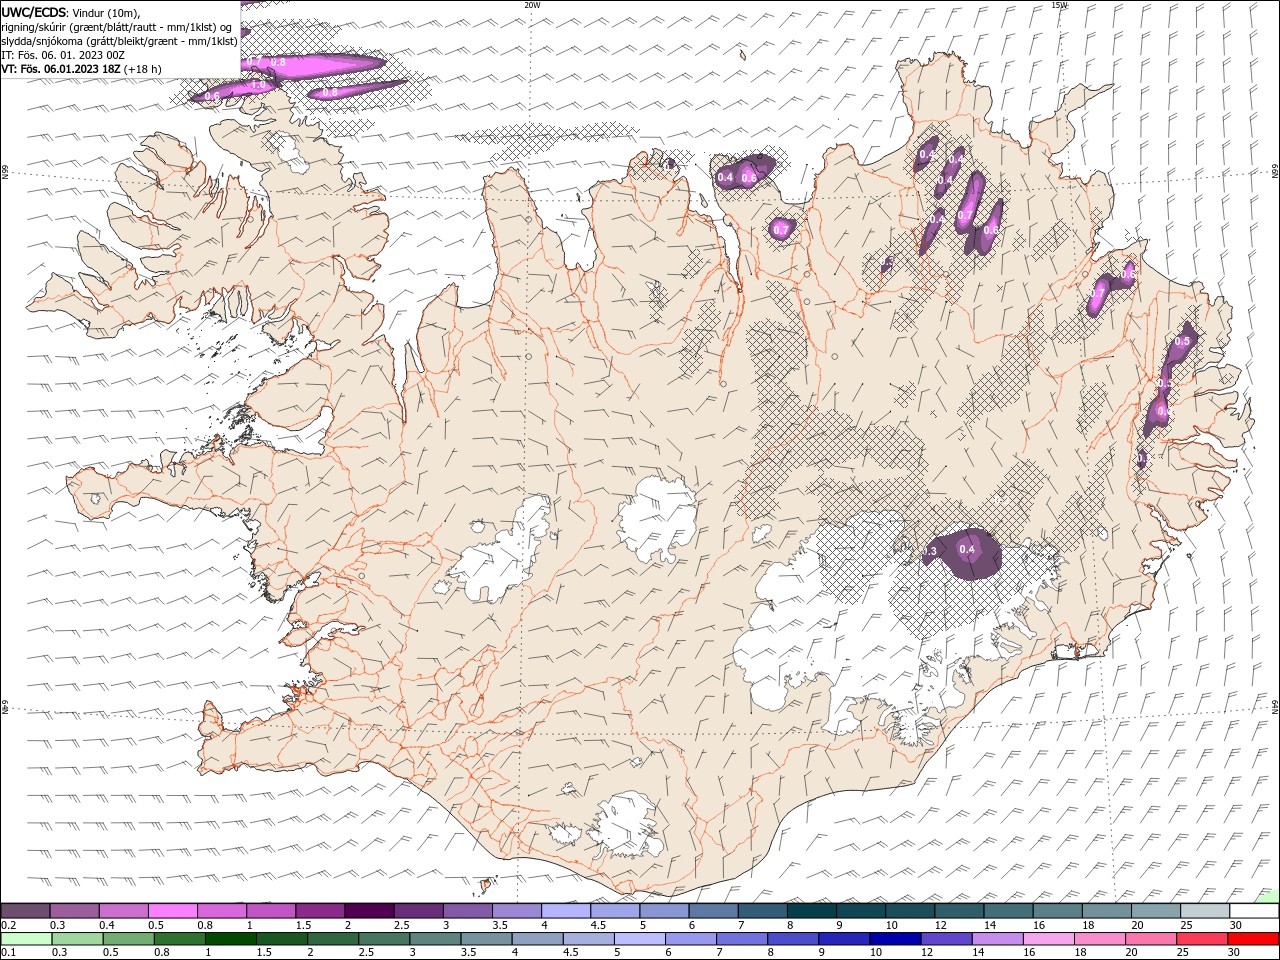The width and height of the screenshot is (1280, 960).
Task: Click the '64N' latitude label on left edge
Action: click(5, 707)
